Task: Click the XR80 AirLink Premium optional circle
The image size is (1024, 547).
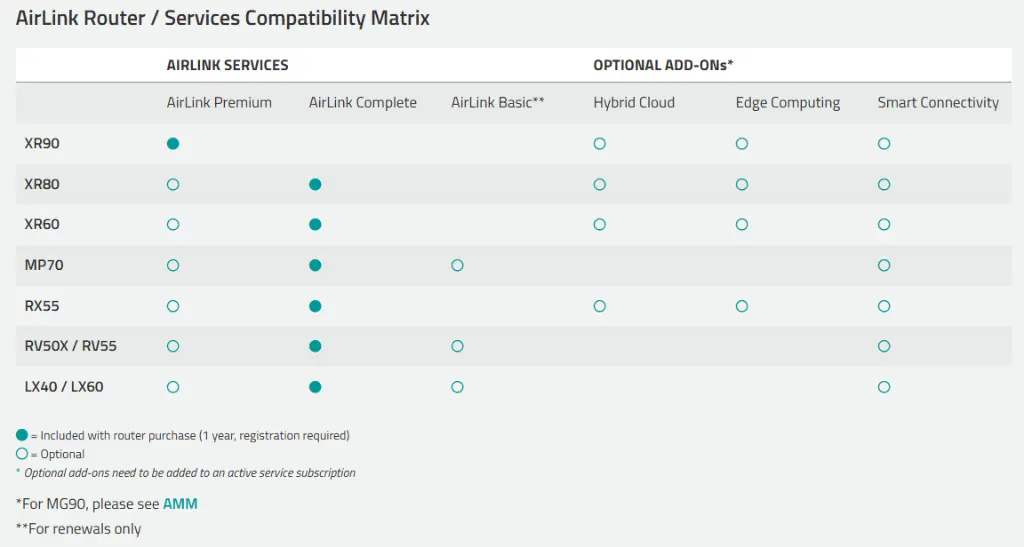Action: tap(173, 184)
